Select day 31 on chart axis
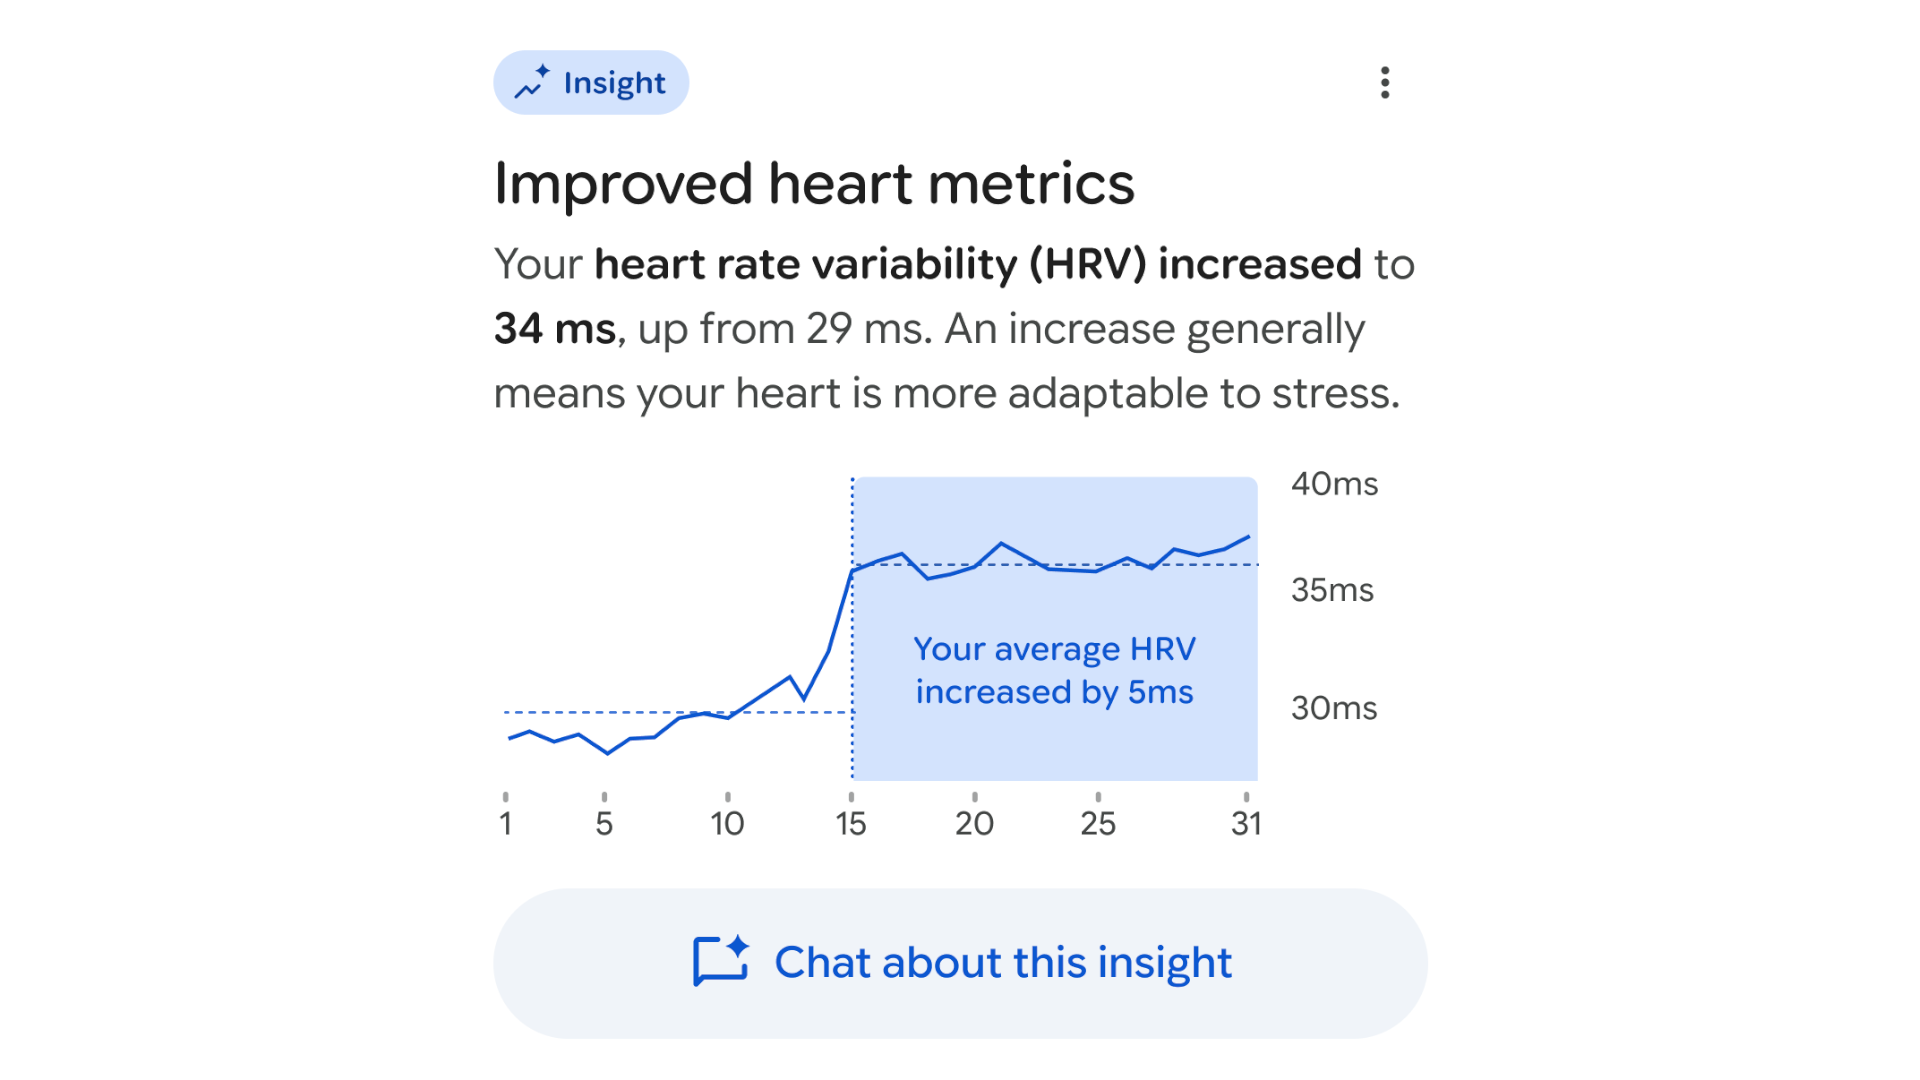The image size is (1920, 1080). (x=1246, y=823)
